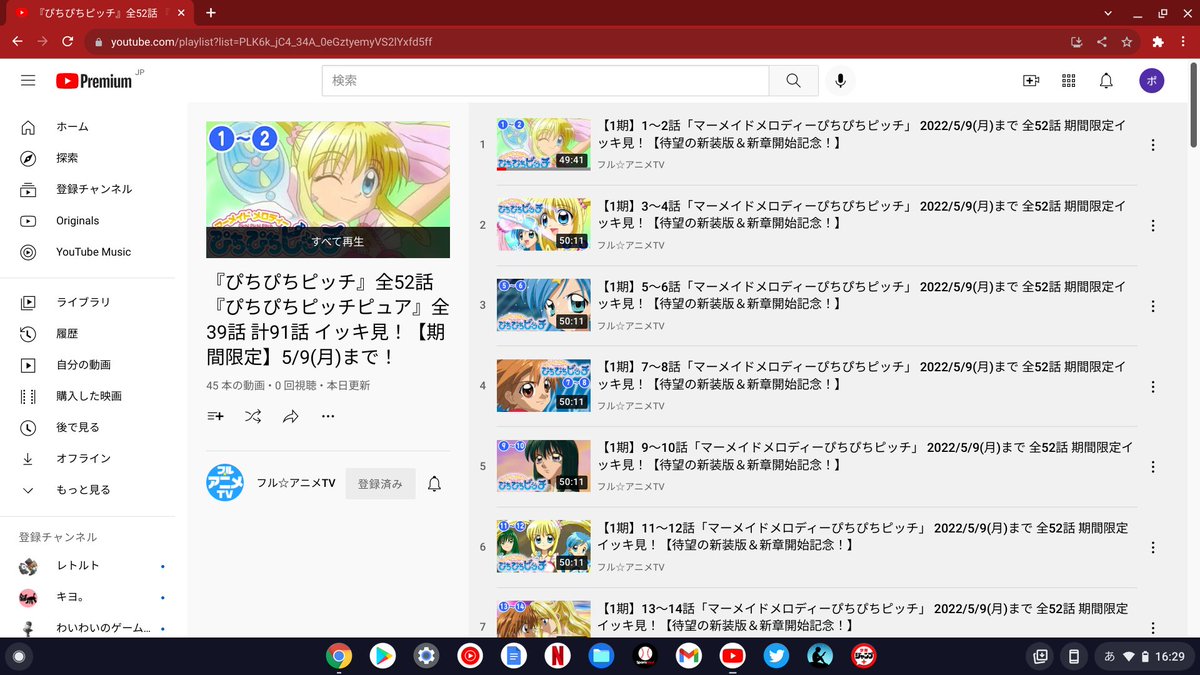Open a new browser tab
1200x675 pixels.
(x=211, y=13)
